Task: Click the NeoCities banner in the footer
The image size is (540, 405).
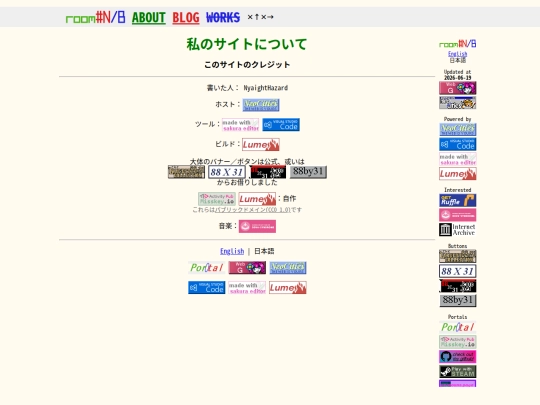Action: [x=288, y=268]
